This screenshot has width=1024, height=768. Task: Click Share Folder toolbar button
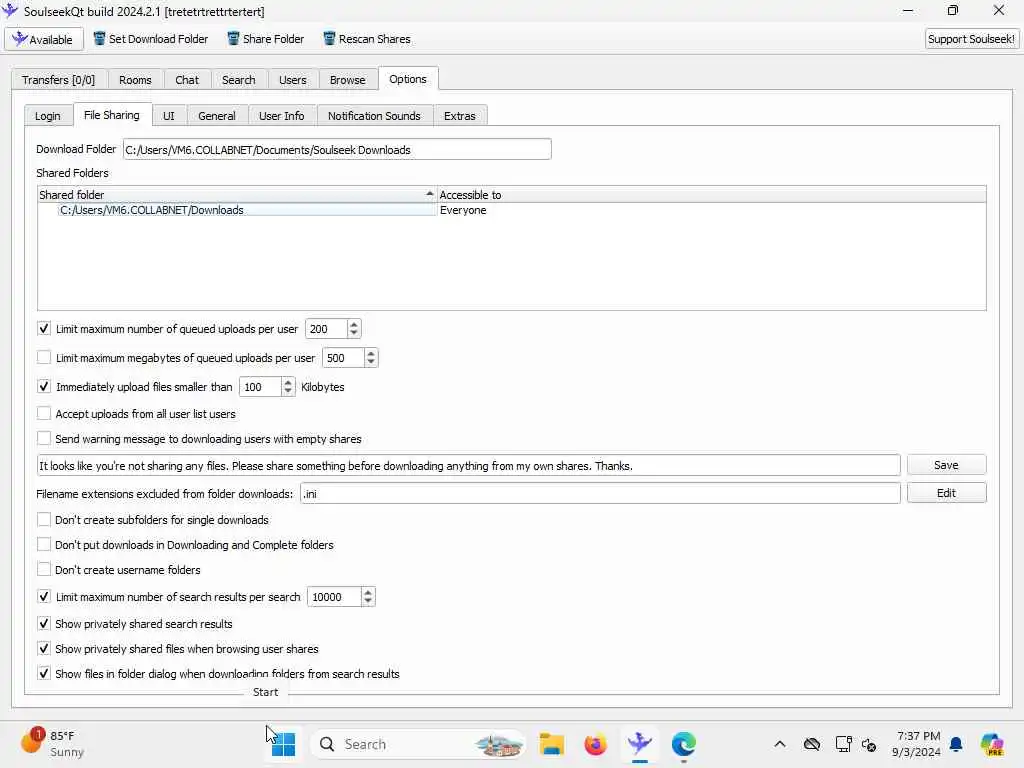pos(266,39)
